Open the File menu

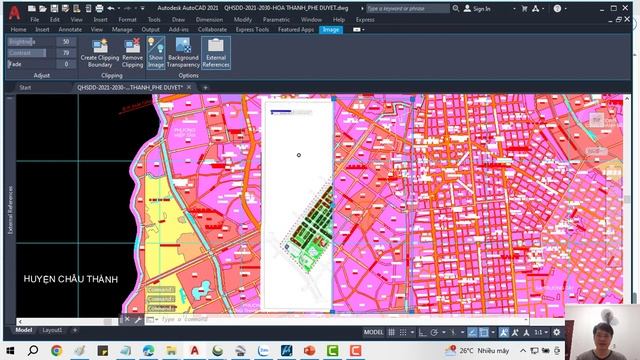35,20
